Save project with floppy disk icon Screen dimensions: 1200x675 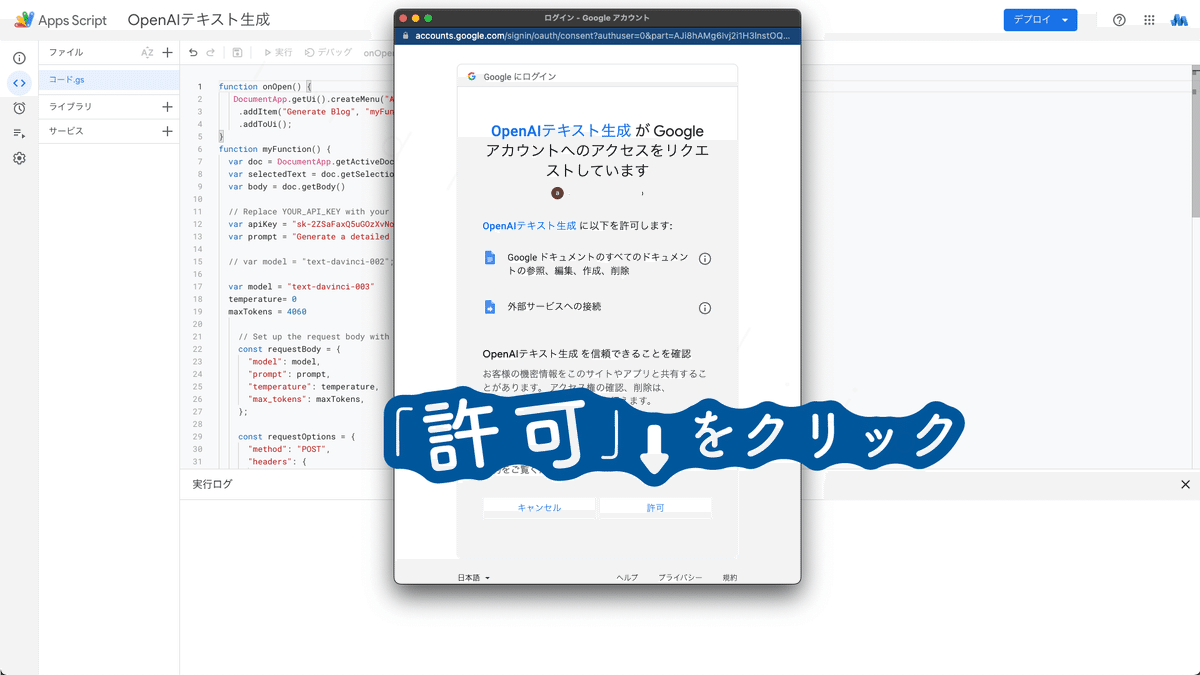click(237, 52)
